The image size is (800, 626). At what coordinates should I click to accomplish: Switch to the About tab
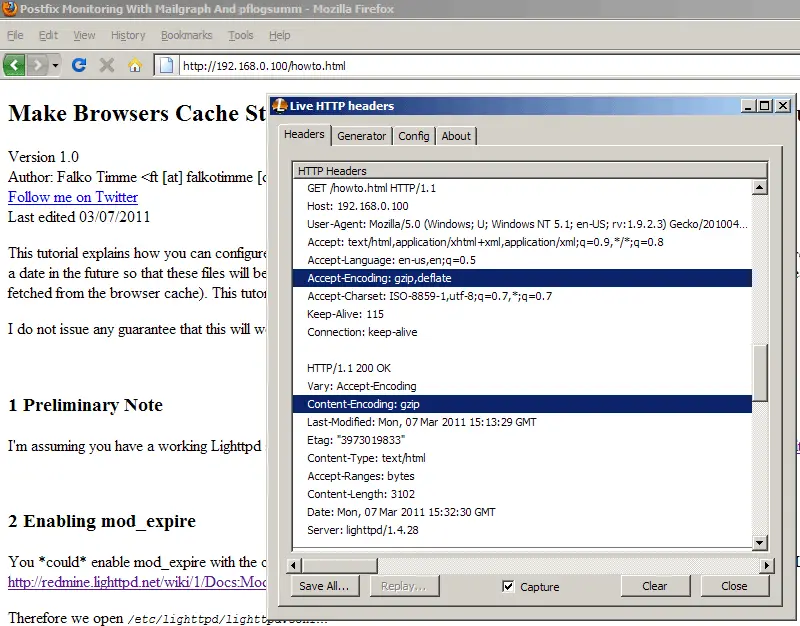click(456, 136)
